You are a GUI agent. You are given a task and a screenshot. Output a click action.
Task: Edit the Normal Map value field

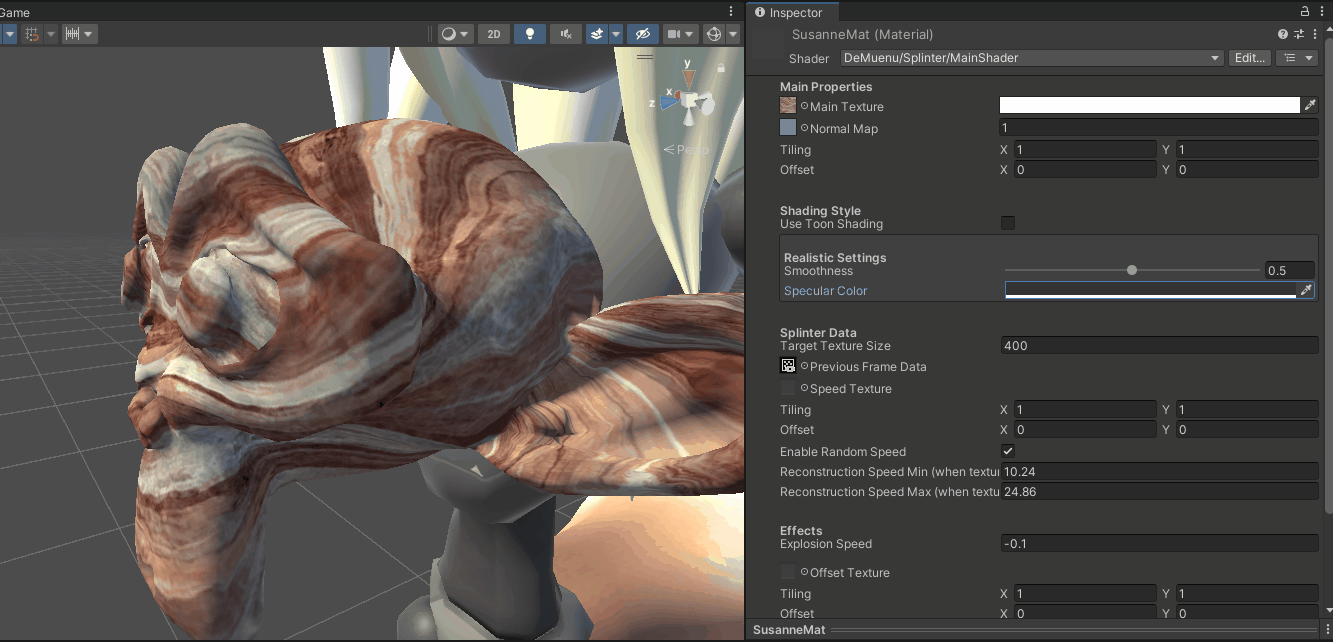pos(1159,128)
